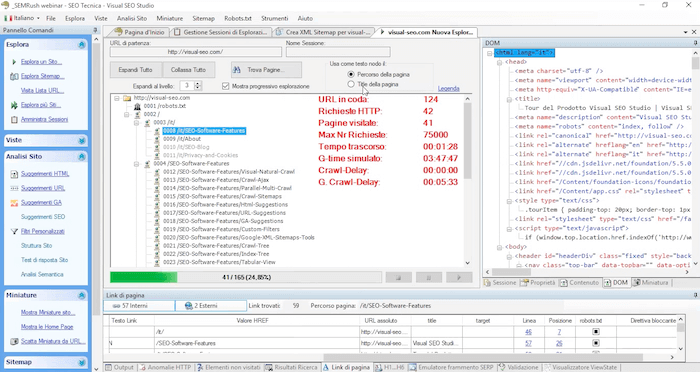The image size is (700, 372).
Task: Click the Nome Sessione input field
Action: point(338,52)
